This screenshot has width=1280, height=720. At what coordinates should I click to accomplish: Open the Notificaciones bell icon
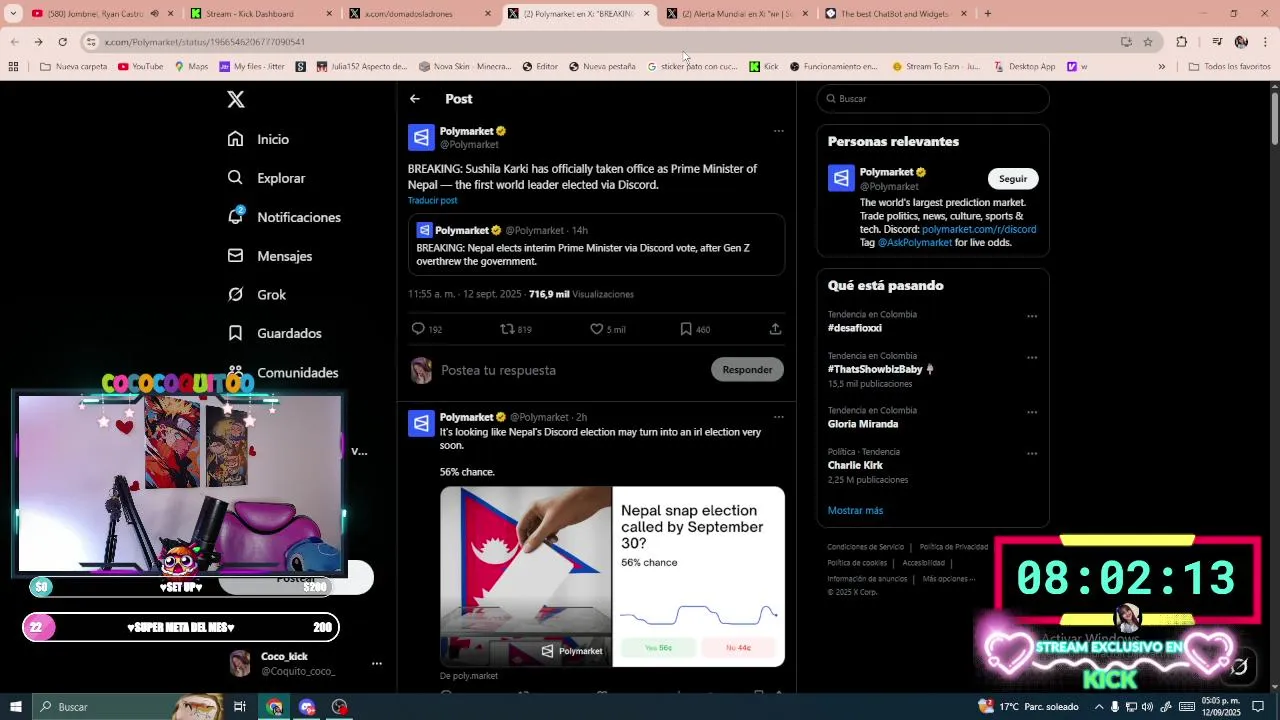click(x=235, y=216)
